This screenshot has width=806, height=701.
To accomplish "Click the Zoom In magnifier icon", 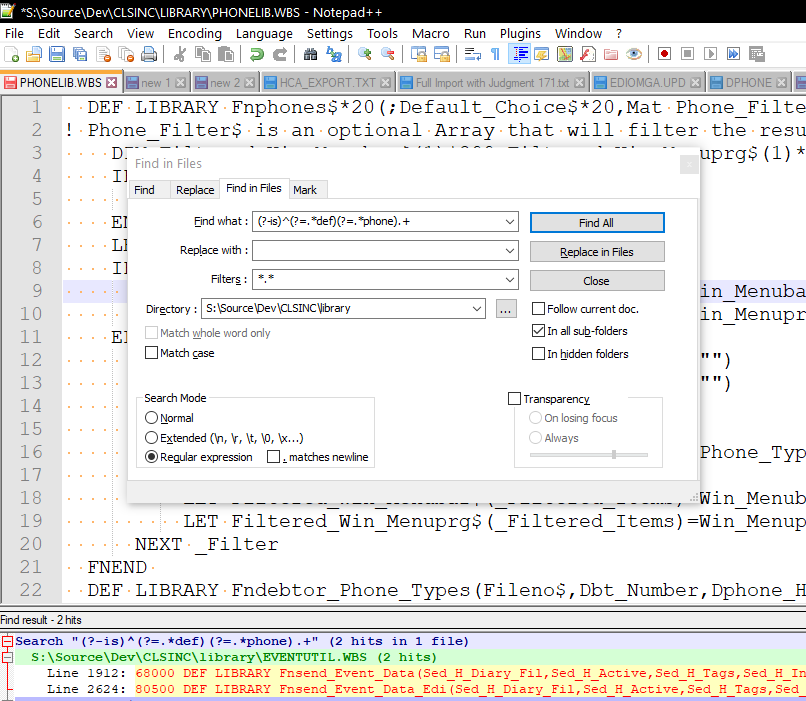I will click(x=364, y=54).
